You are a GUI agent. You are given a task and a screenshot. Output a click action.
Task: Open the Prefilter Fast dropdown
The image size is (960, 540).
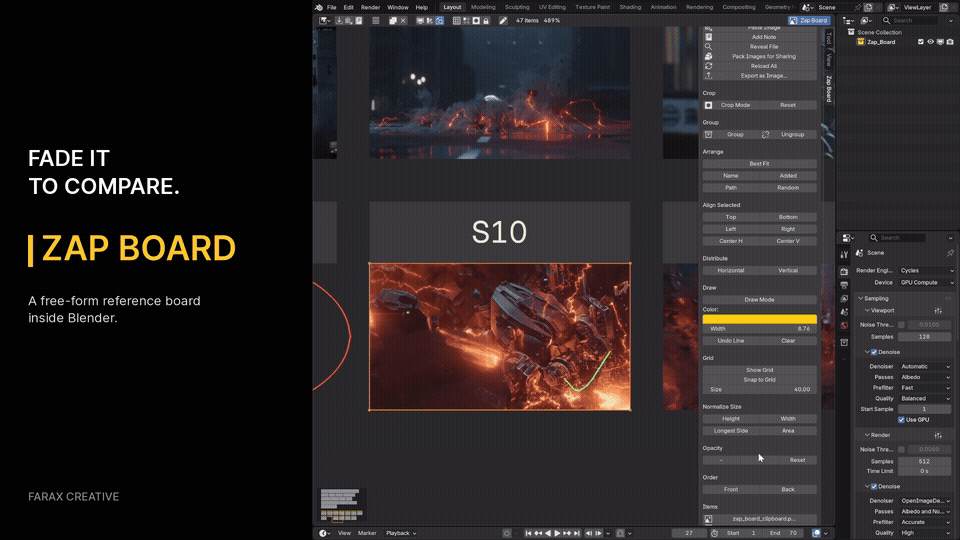tap(925, 388)
